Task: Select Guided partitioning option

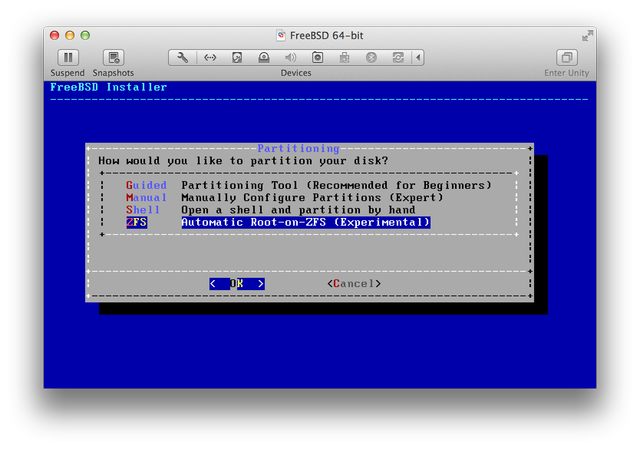Action: (x=146, y=185)
